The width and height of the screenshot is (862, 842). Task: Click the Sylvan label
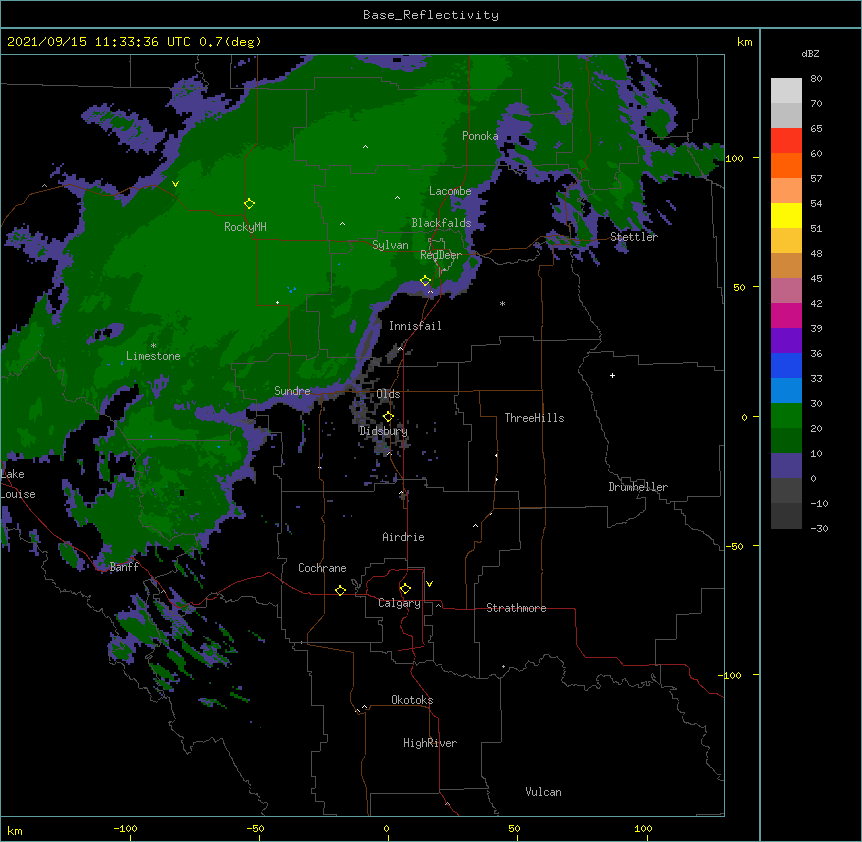coord(390,245)
